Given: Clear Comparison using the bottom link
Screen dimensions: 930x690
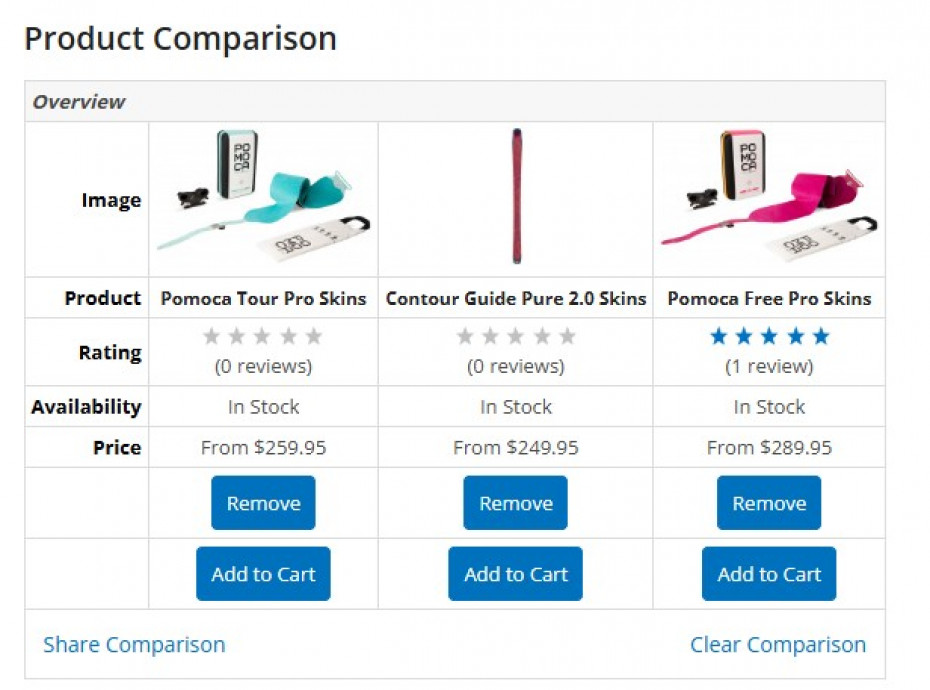Looking at the screenshot, I should [x=778, y=645].
